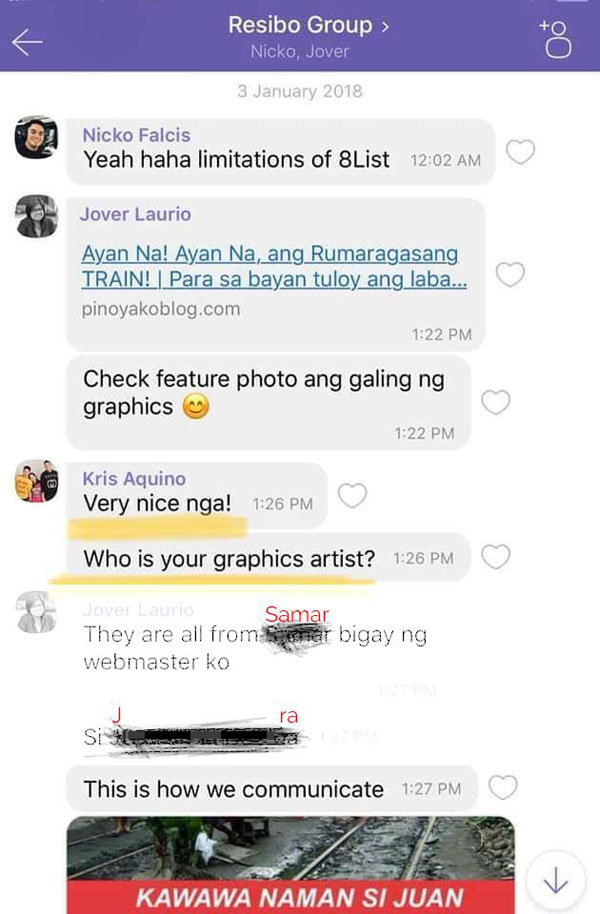This screenshot has height=914, width=600.
Task: Tap the Nicko Falcis sender name
Action: tap(136, 135)
